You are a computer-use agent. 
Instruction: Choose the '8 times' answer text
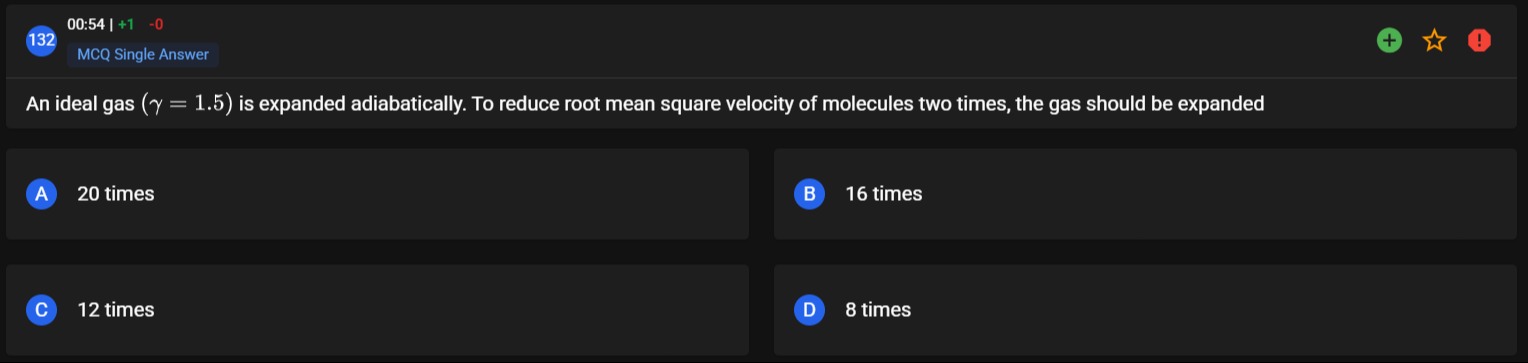coord(878,310)
